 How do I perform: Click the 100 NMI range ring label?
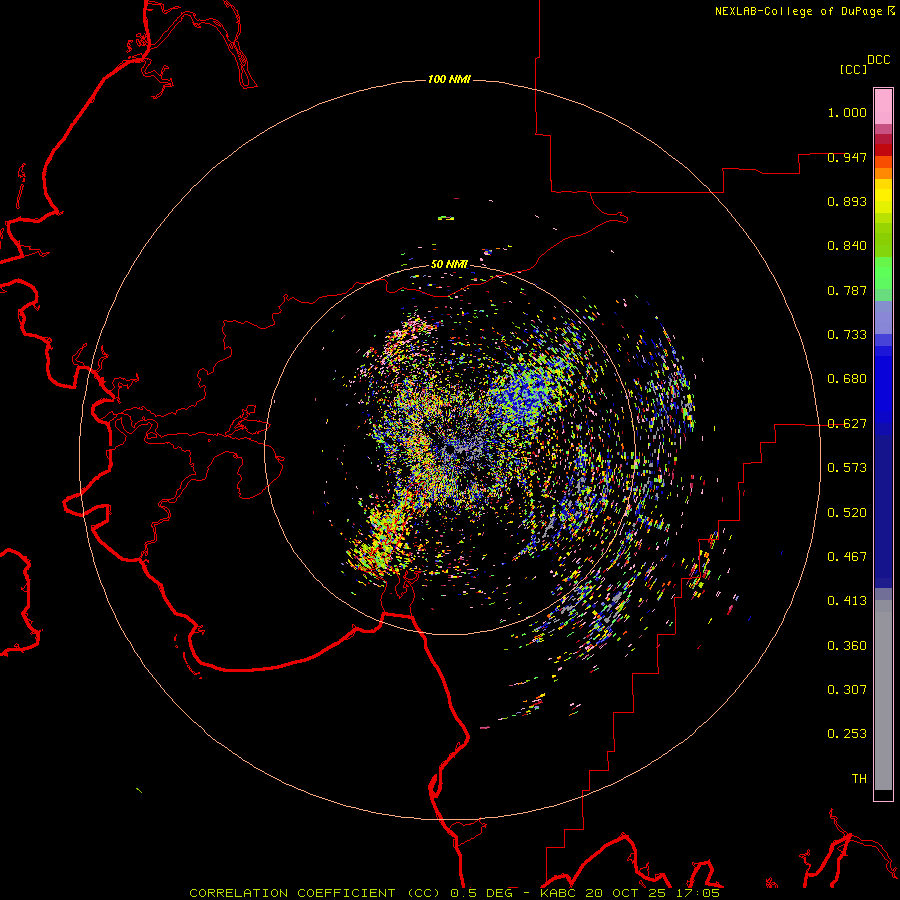coord(449,79)
